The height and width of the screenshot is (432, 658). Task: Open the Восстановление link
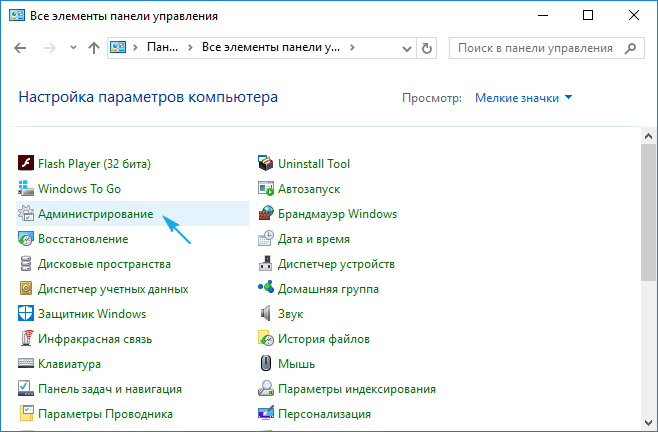point(83,239)
